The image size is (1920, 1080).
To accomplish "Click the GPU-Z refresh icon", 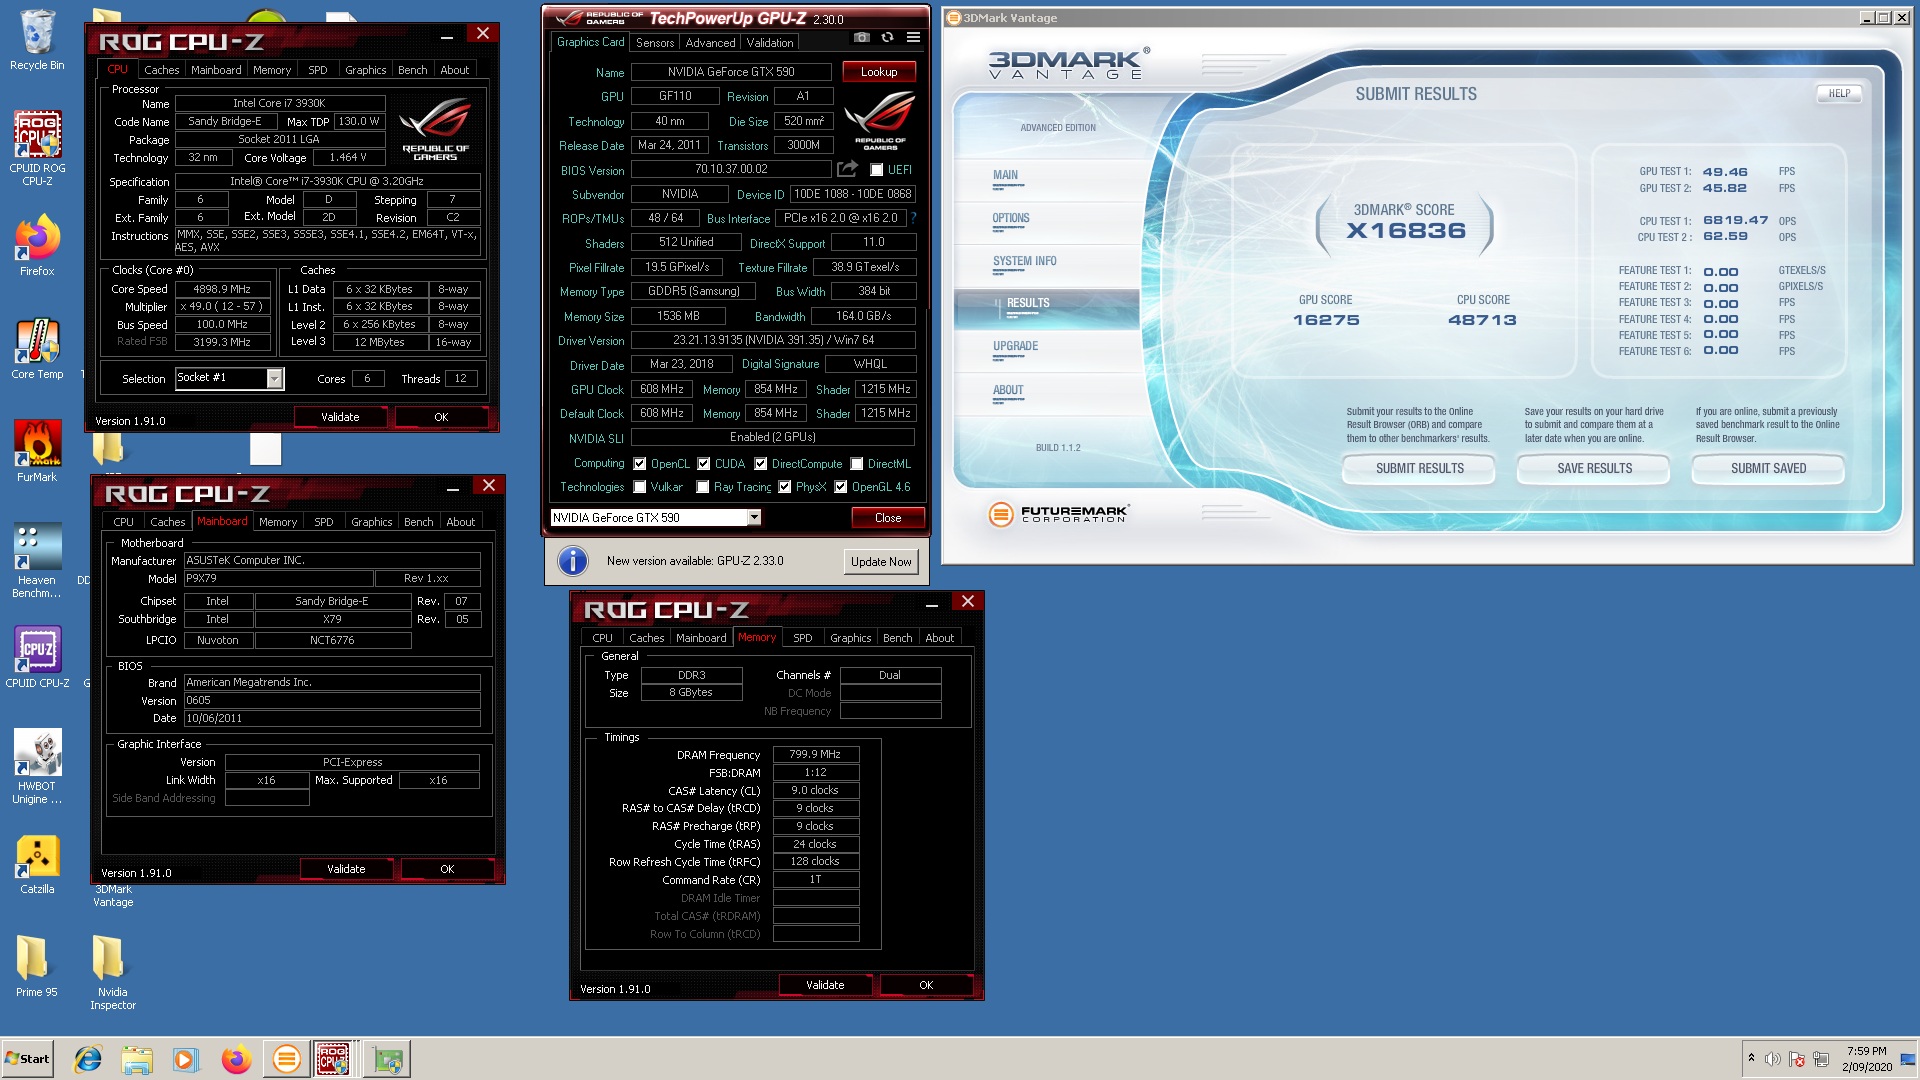I will coord(887,37).
